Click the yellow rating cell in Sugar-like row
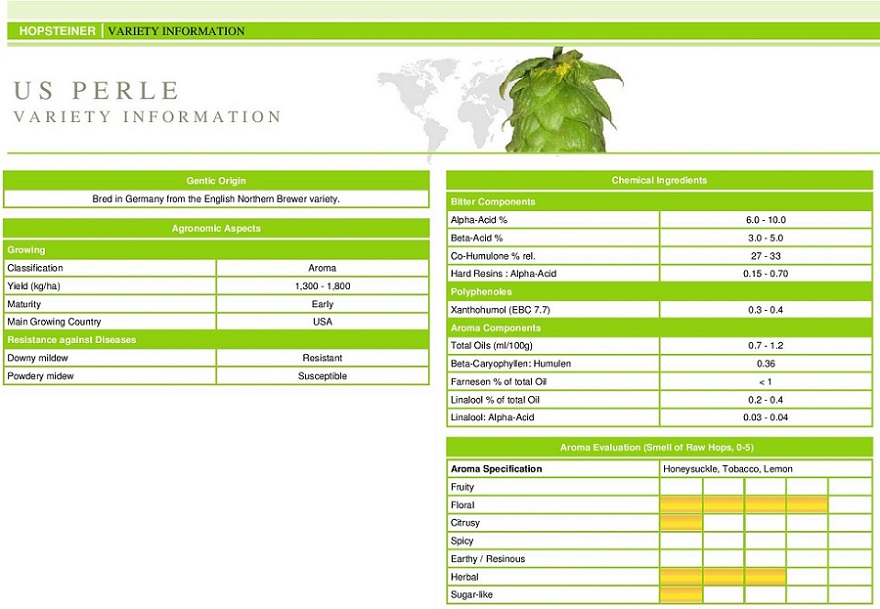880x609 pixels. tap(681, 594)
